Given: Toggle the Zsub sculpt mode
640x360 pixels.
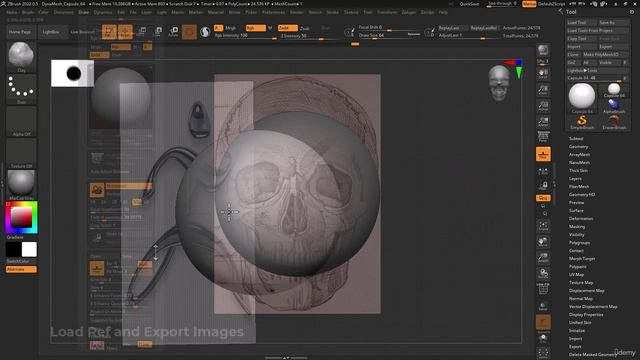Looking at the screenshot, I should [x=305, y=28].
